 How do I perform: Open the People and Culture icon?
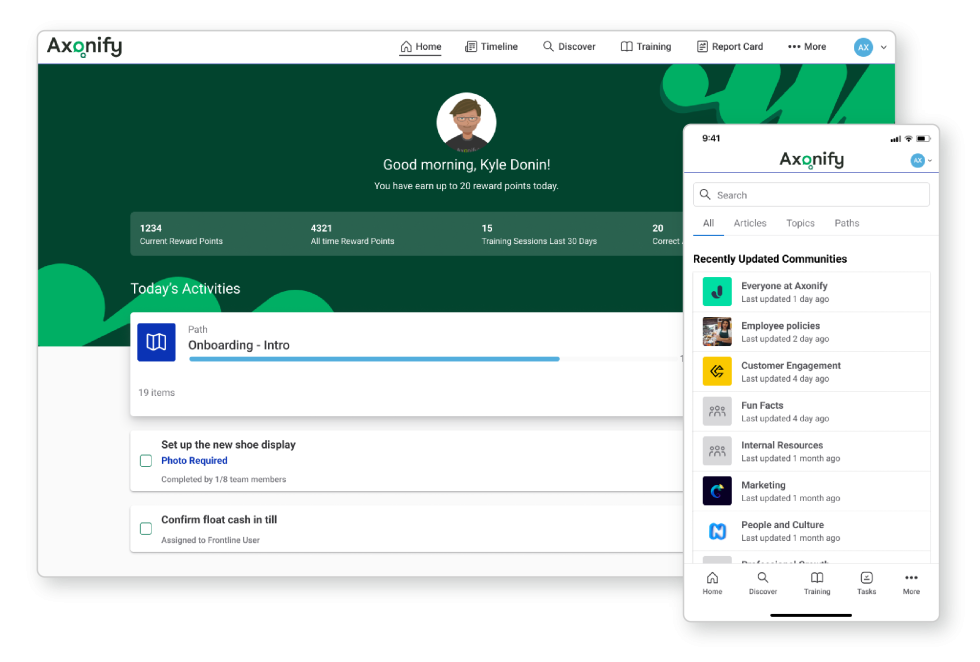(x=717, y=531)
